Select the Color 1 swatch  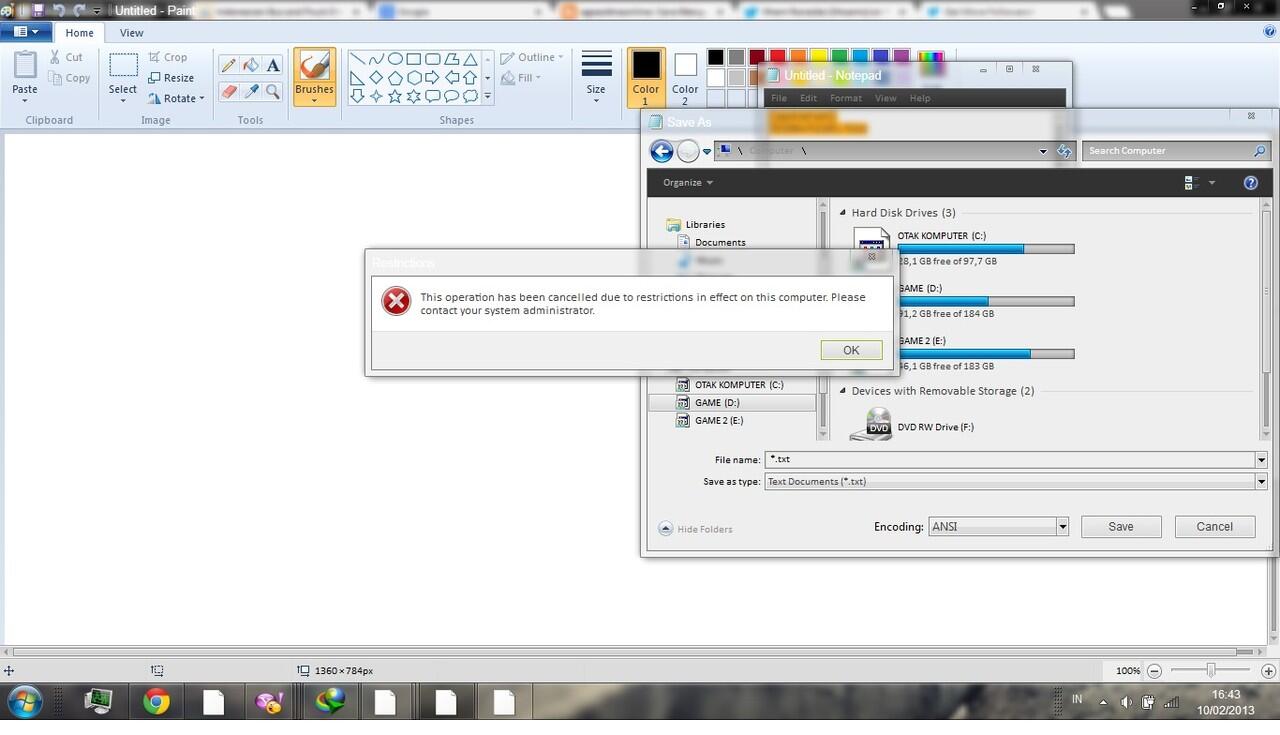[x=645, y=77]
